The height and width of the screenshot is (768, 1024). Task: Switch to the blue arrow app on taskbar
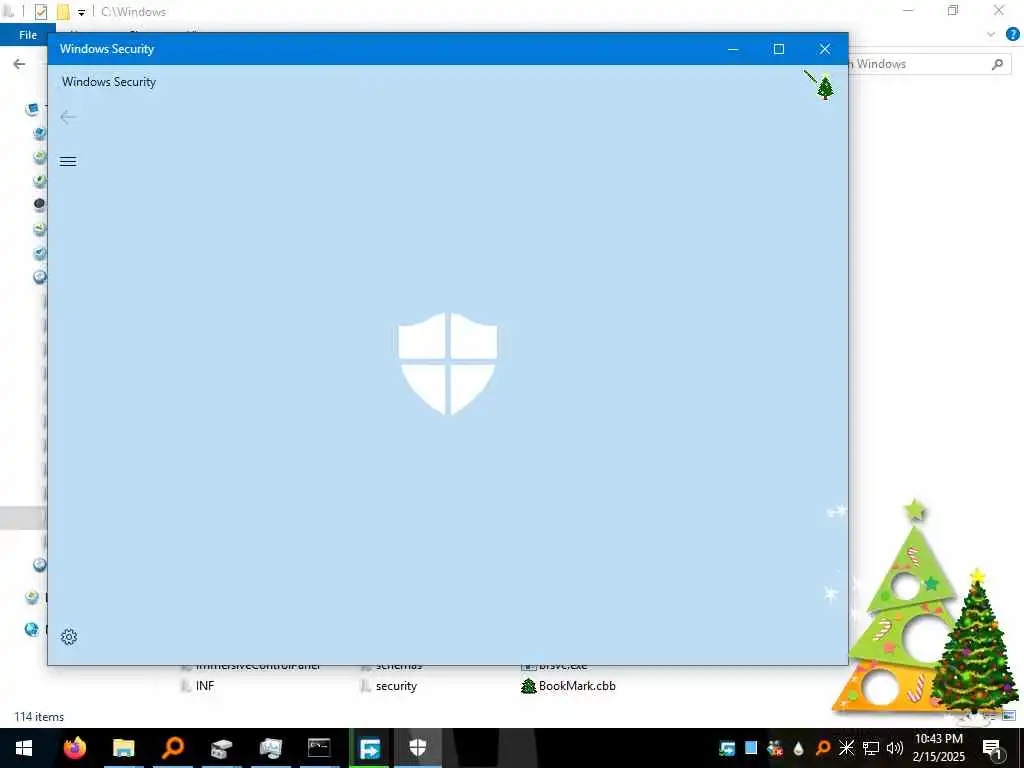pos(369,748)
